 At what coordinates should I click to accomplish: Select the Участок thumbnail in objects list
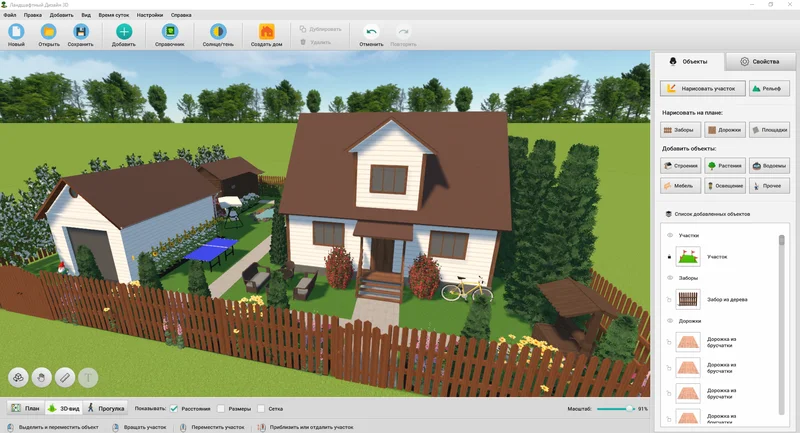click(x=688, y=257)
